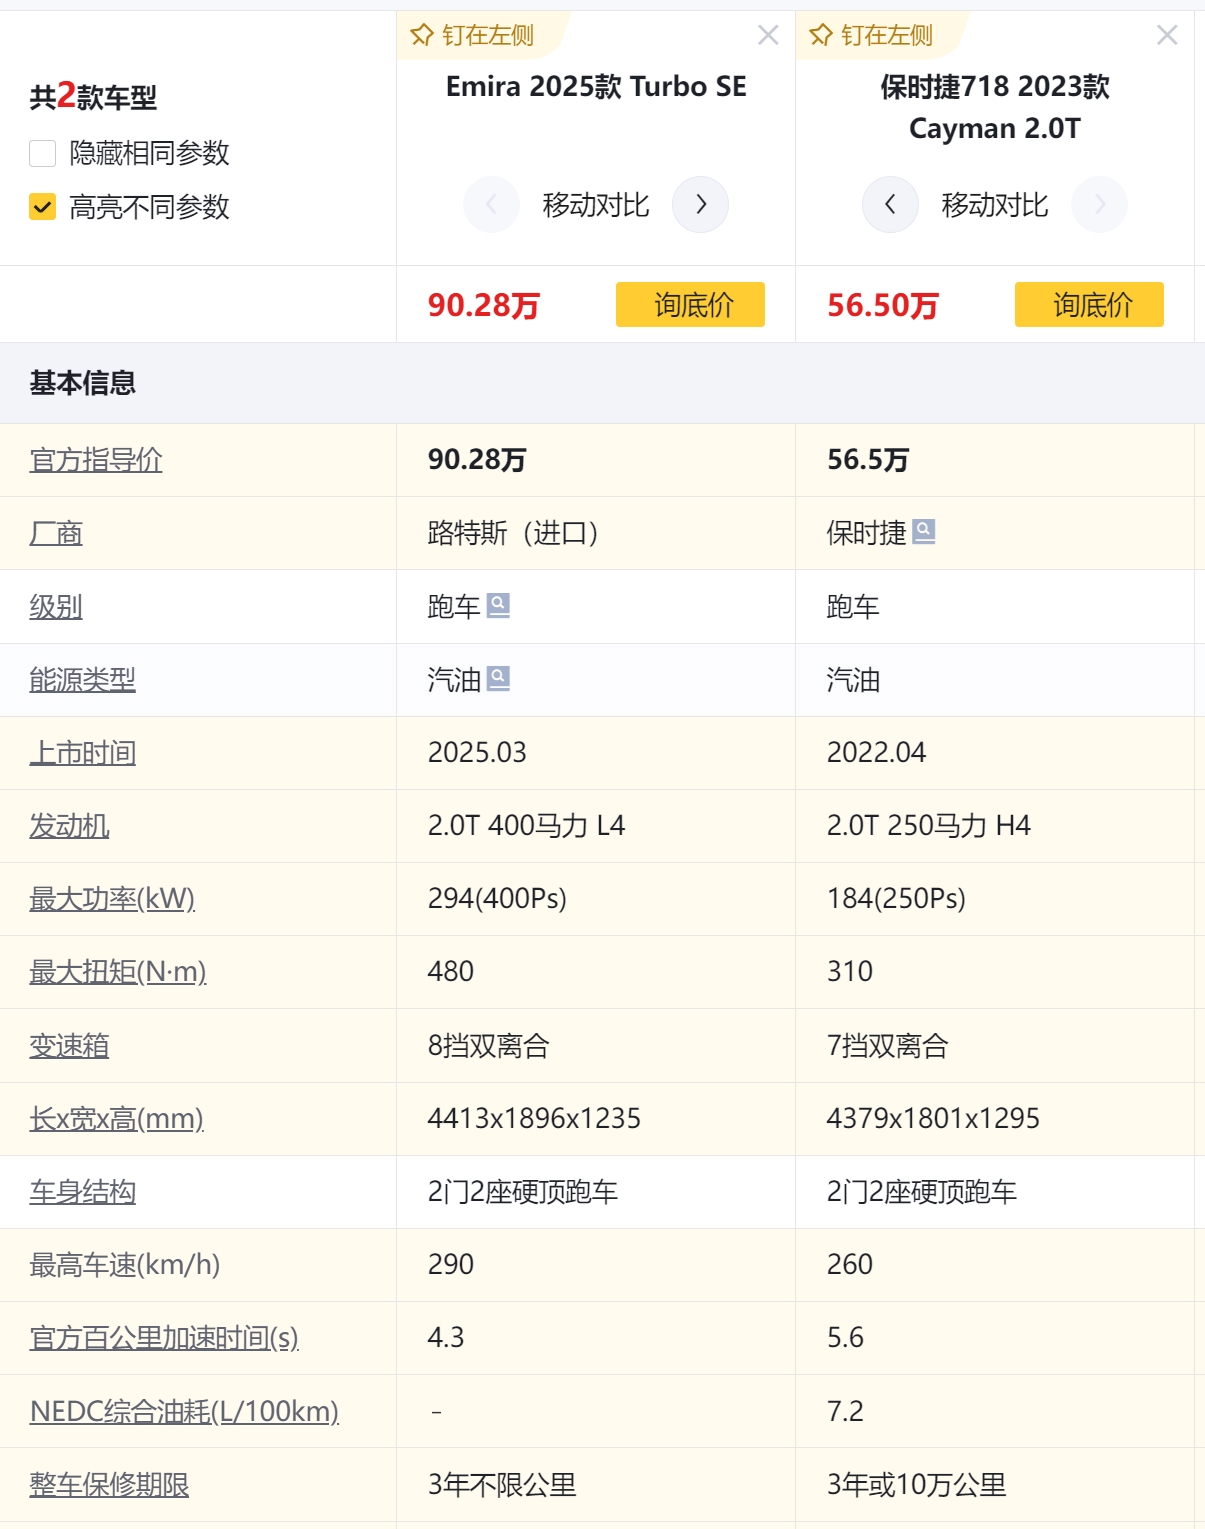Select 保时捷 launch date 2022.04
Image resolution: width=1205 pixels, height=1529 pixels.
pyautogui.click(x=876, y=753)
